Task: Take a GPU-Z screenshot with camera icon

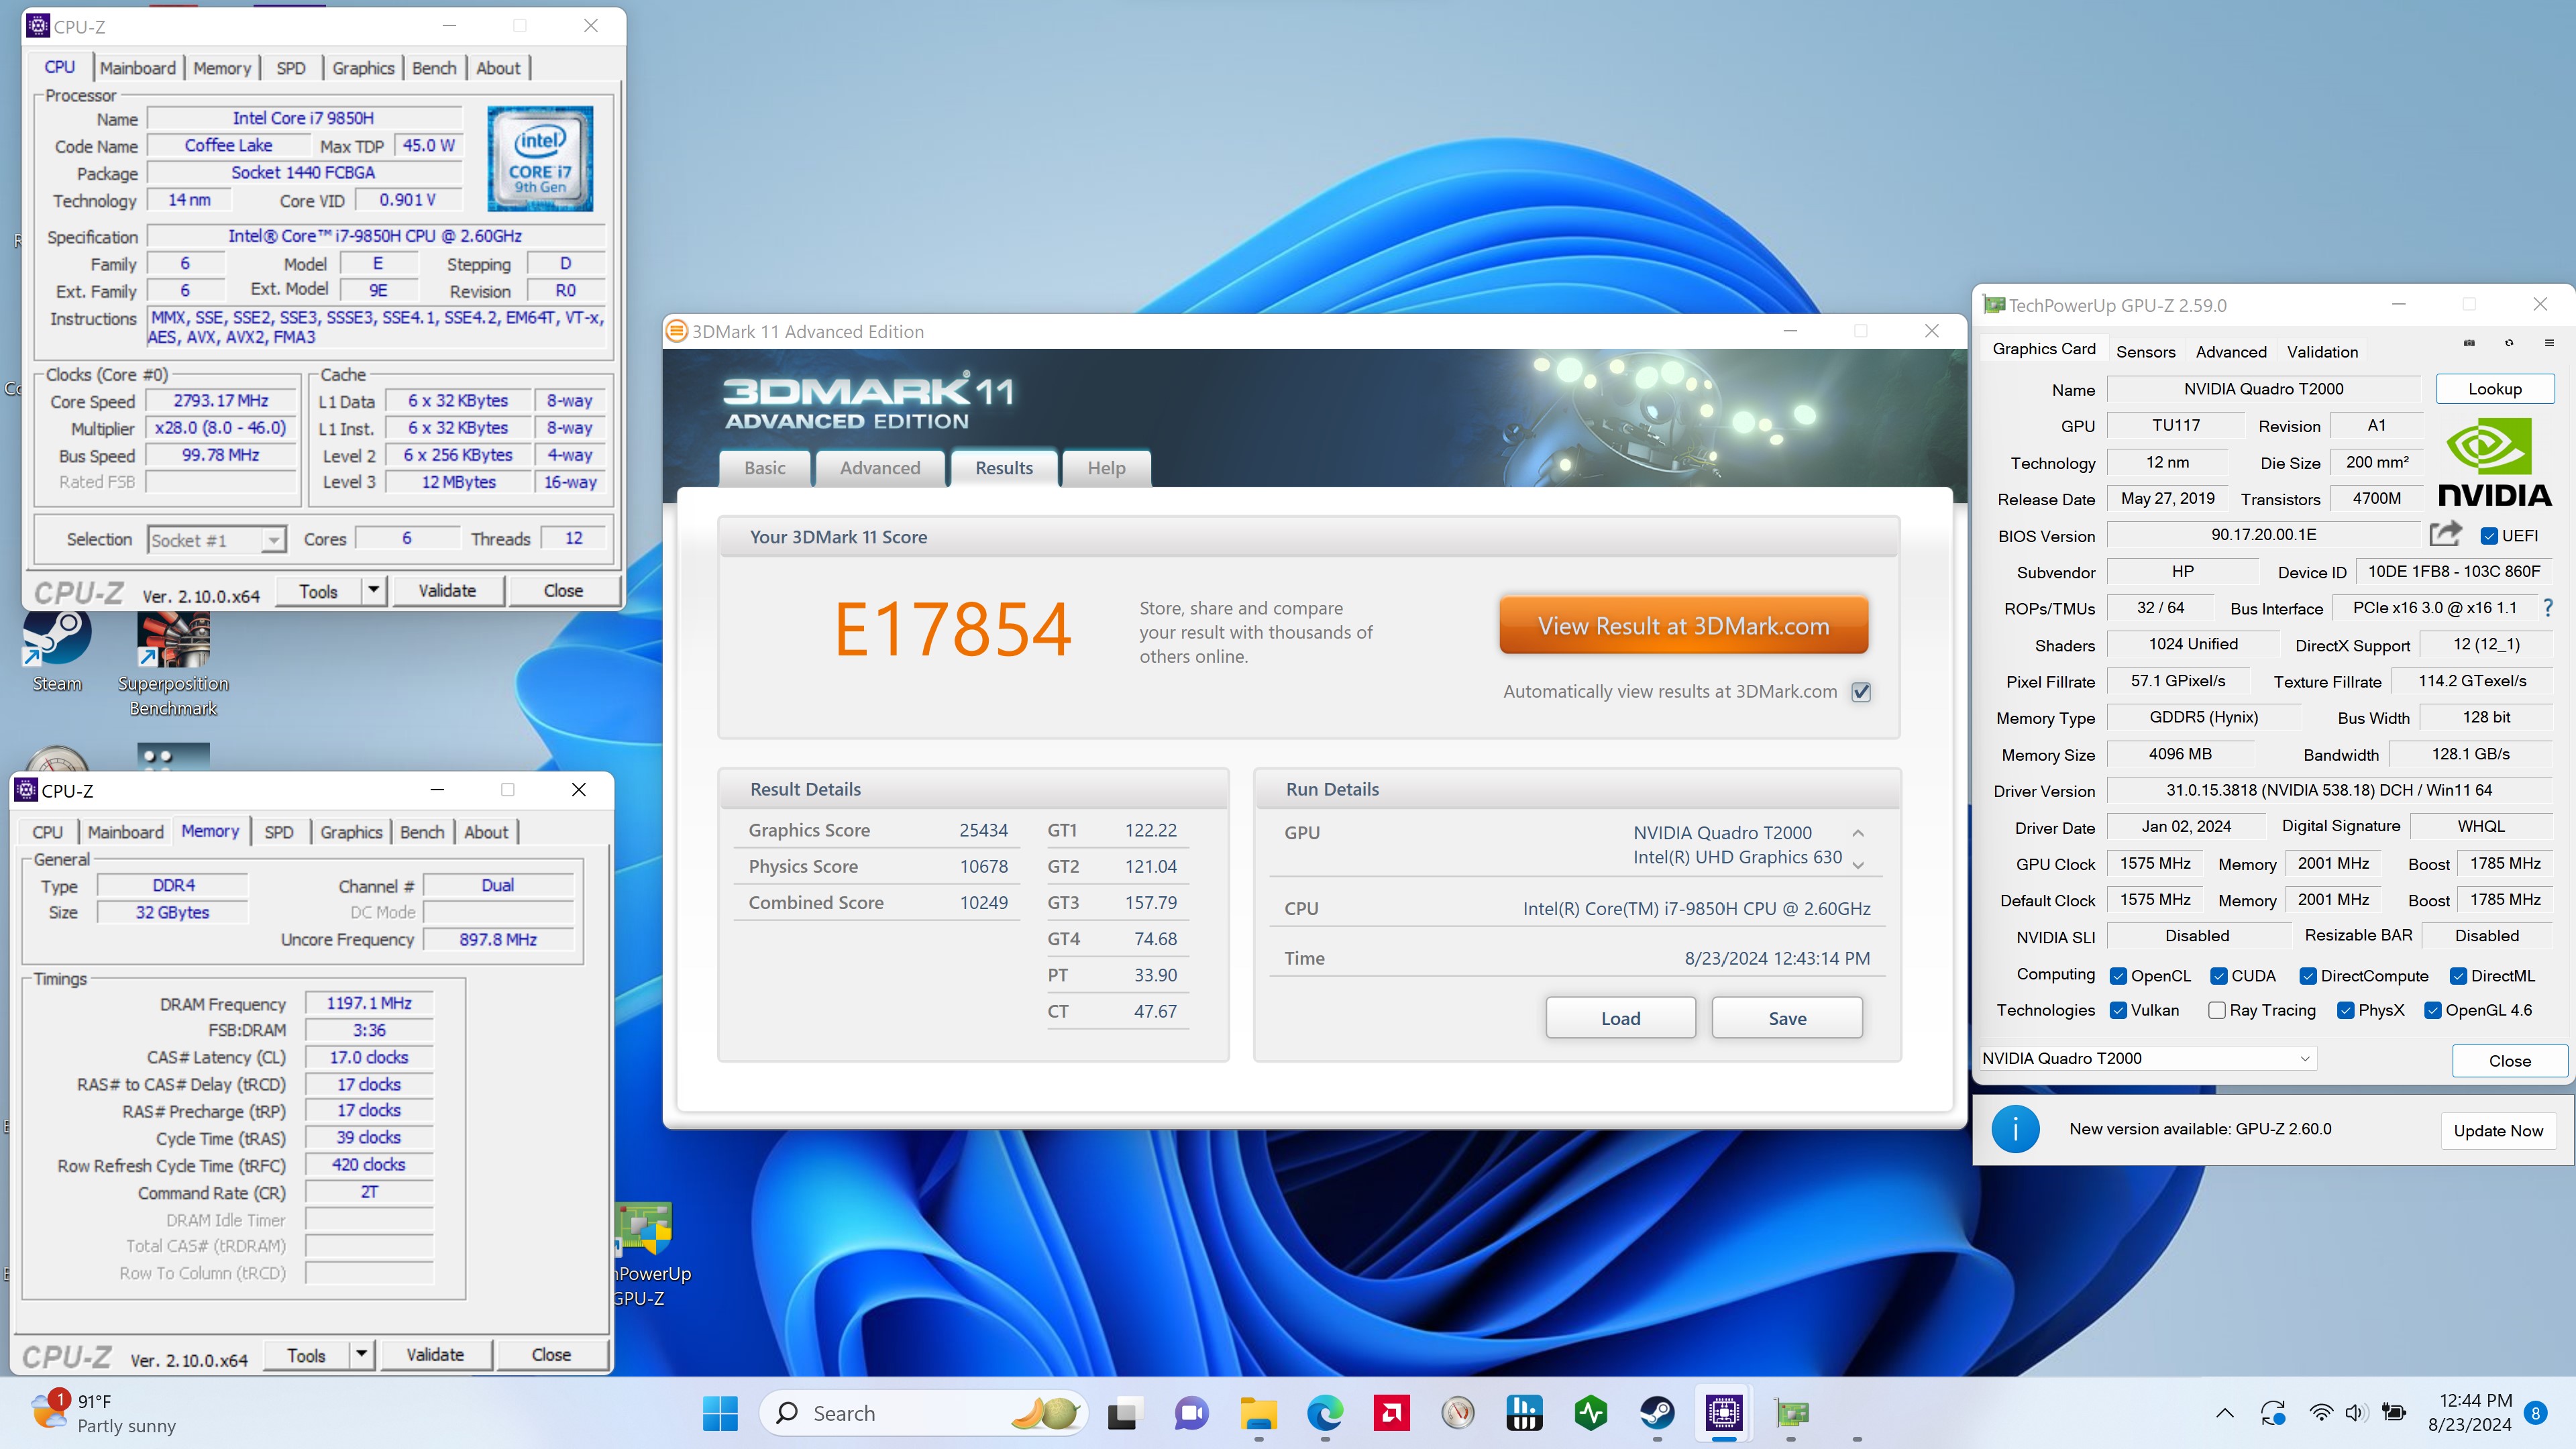Action: (x=2469, y=343)
